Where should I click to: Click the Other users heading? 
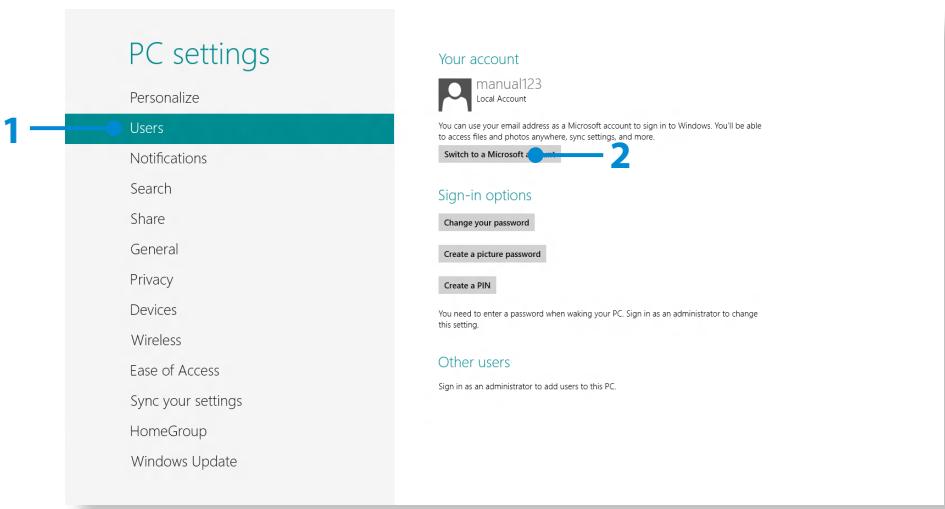coord(474,362)
